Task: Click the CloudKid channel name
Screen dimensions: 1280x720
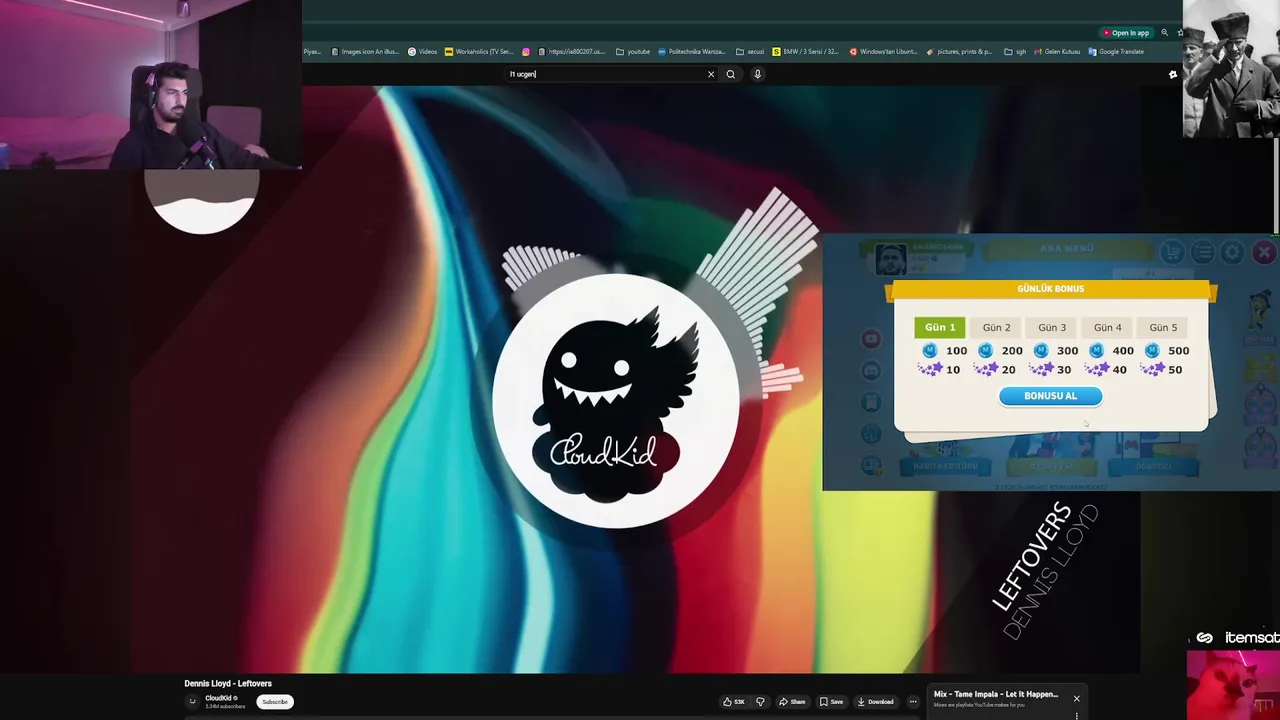Action: 218,698
